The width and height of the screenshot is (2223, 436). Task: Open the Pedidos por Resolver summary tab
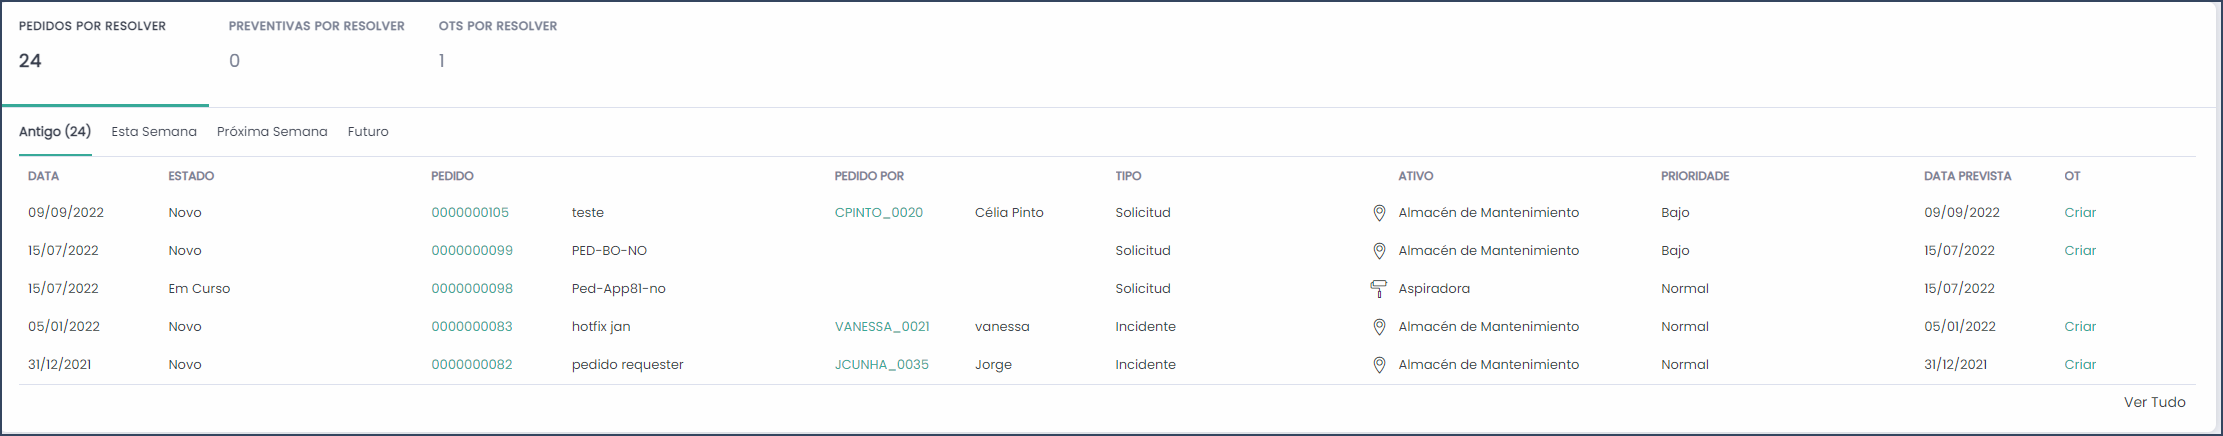coord(104,53)
